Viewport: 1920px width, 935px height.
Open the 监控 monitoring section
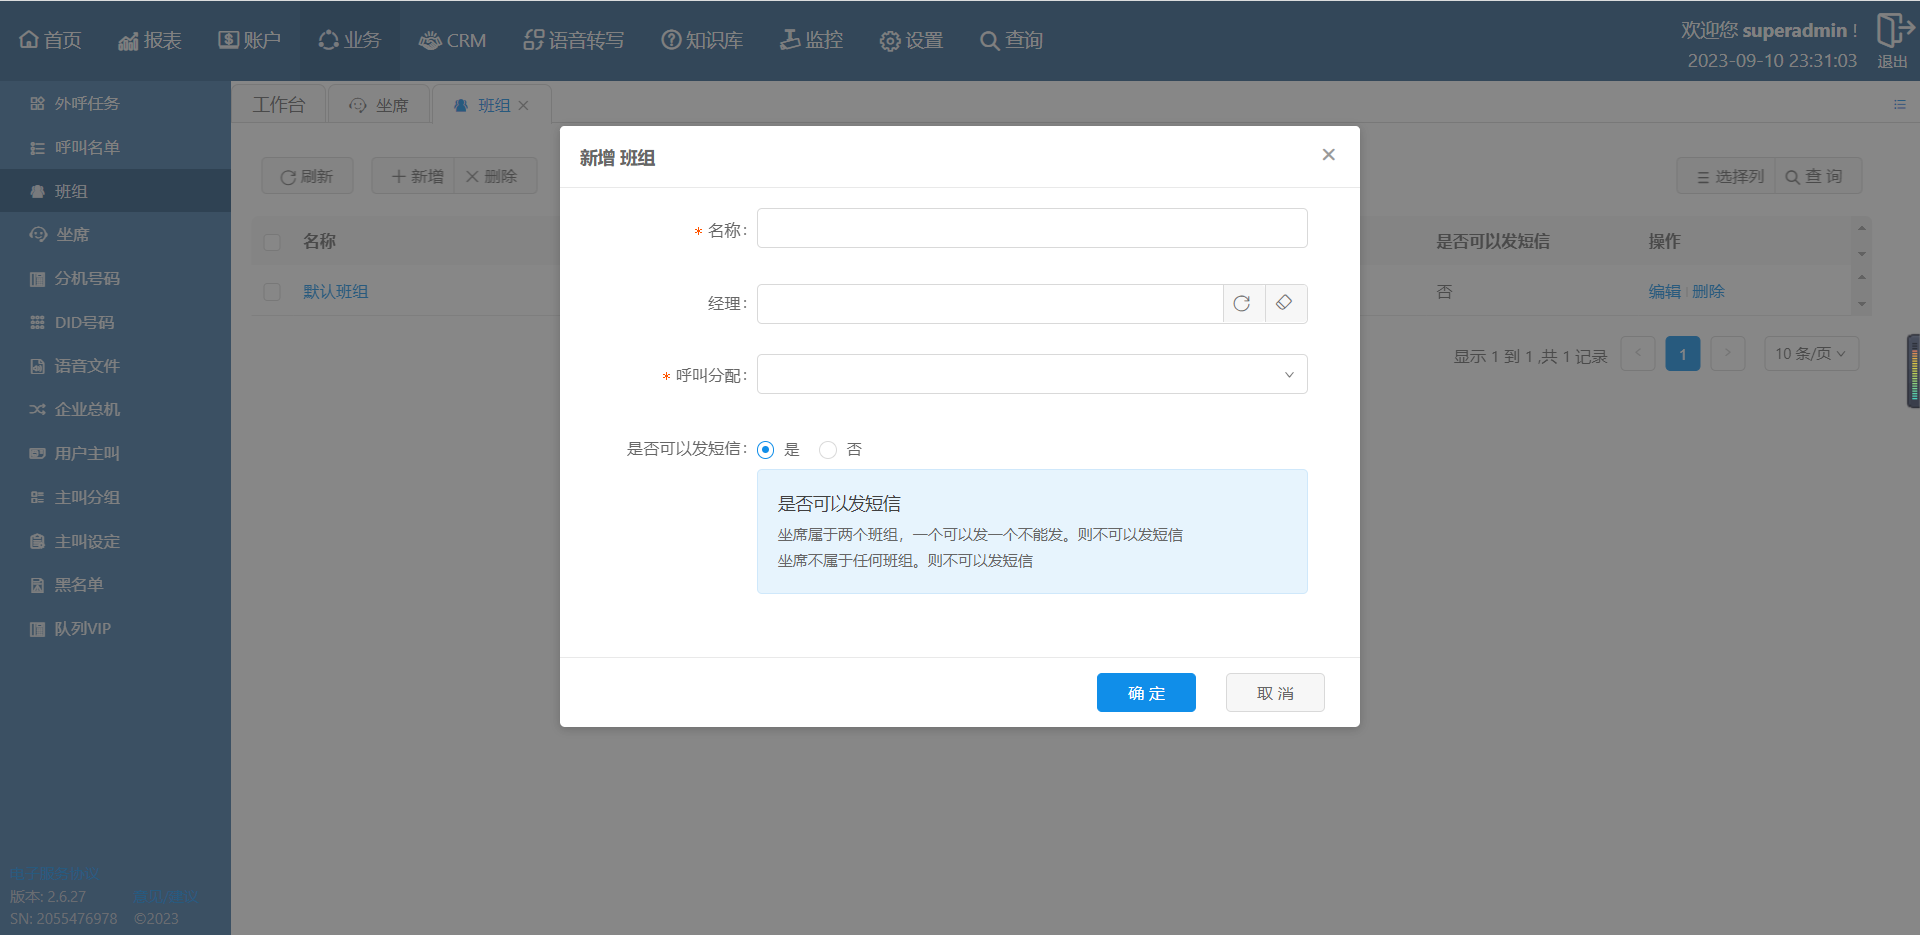click(811, 40)
